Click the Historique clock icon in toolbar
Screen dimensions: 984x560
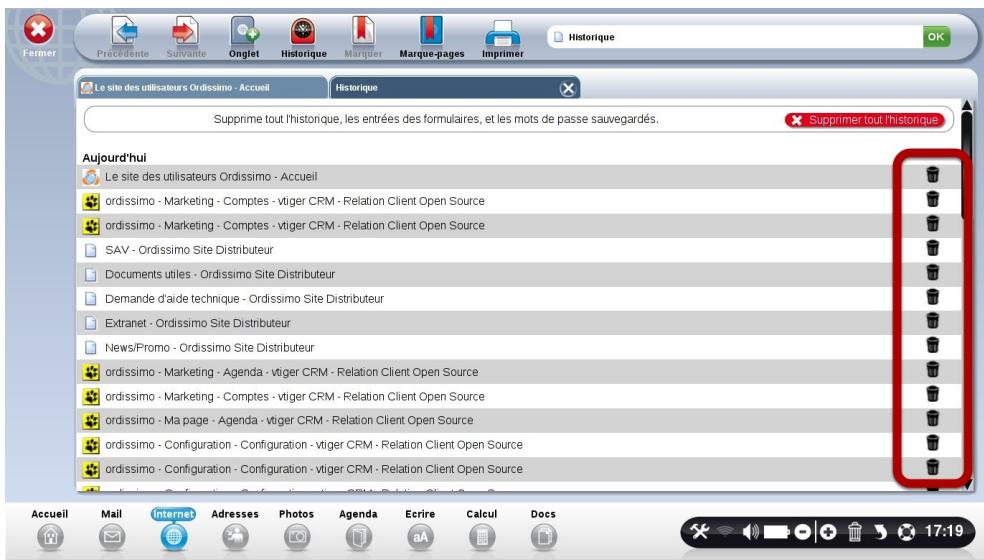tap(303, 31)
